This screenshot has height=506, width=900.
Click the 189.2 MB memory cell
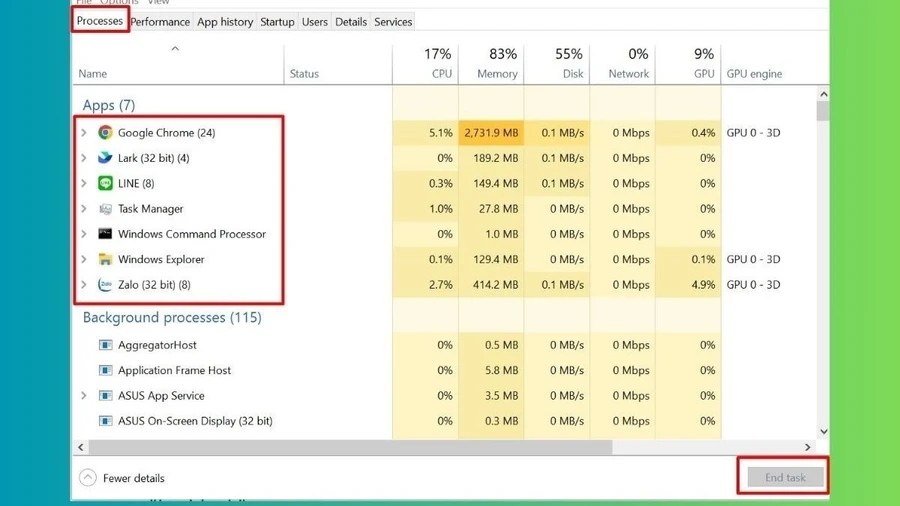tap(491, 158)
